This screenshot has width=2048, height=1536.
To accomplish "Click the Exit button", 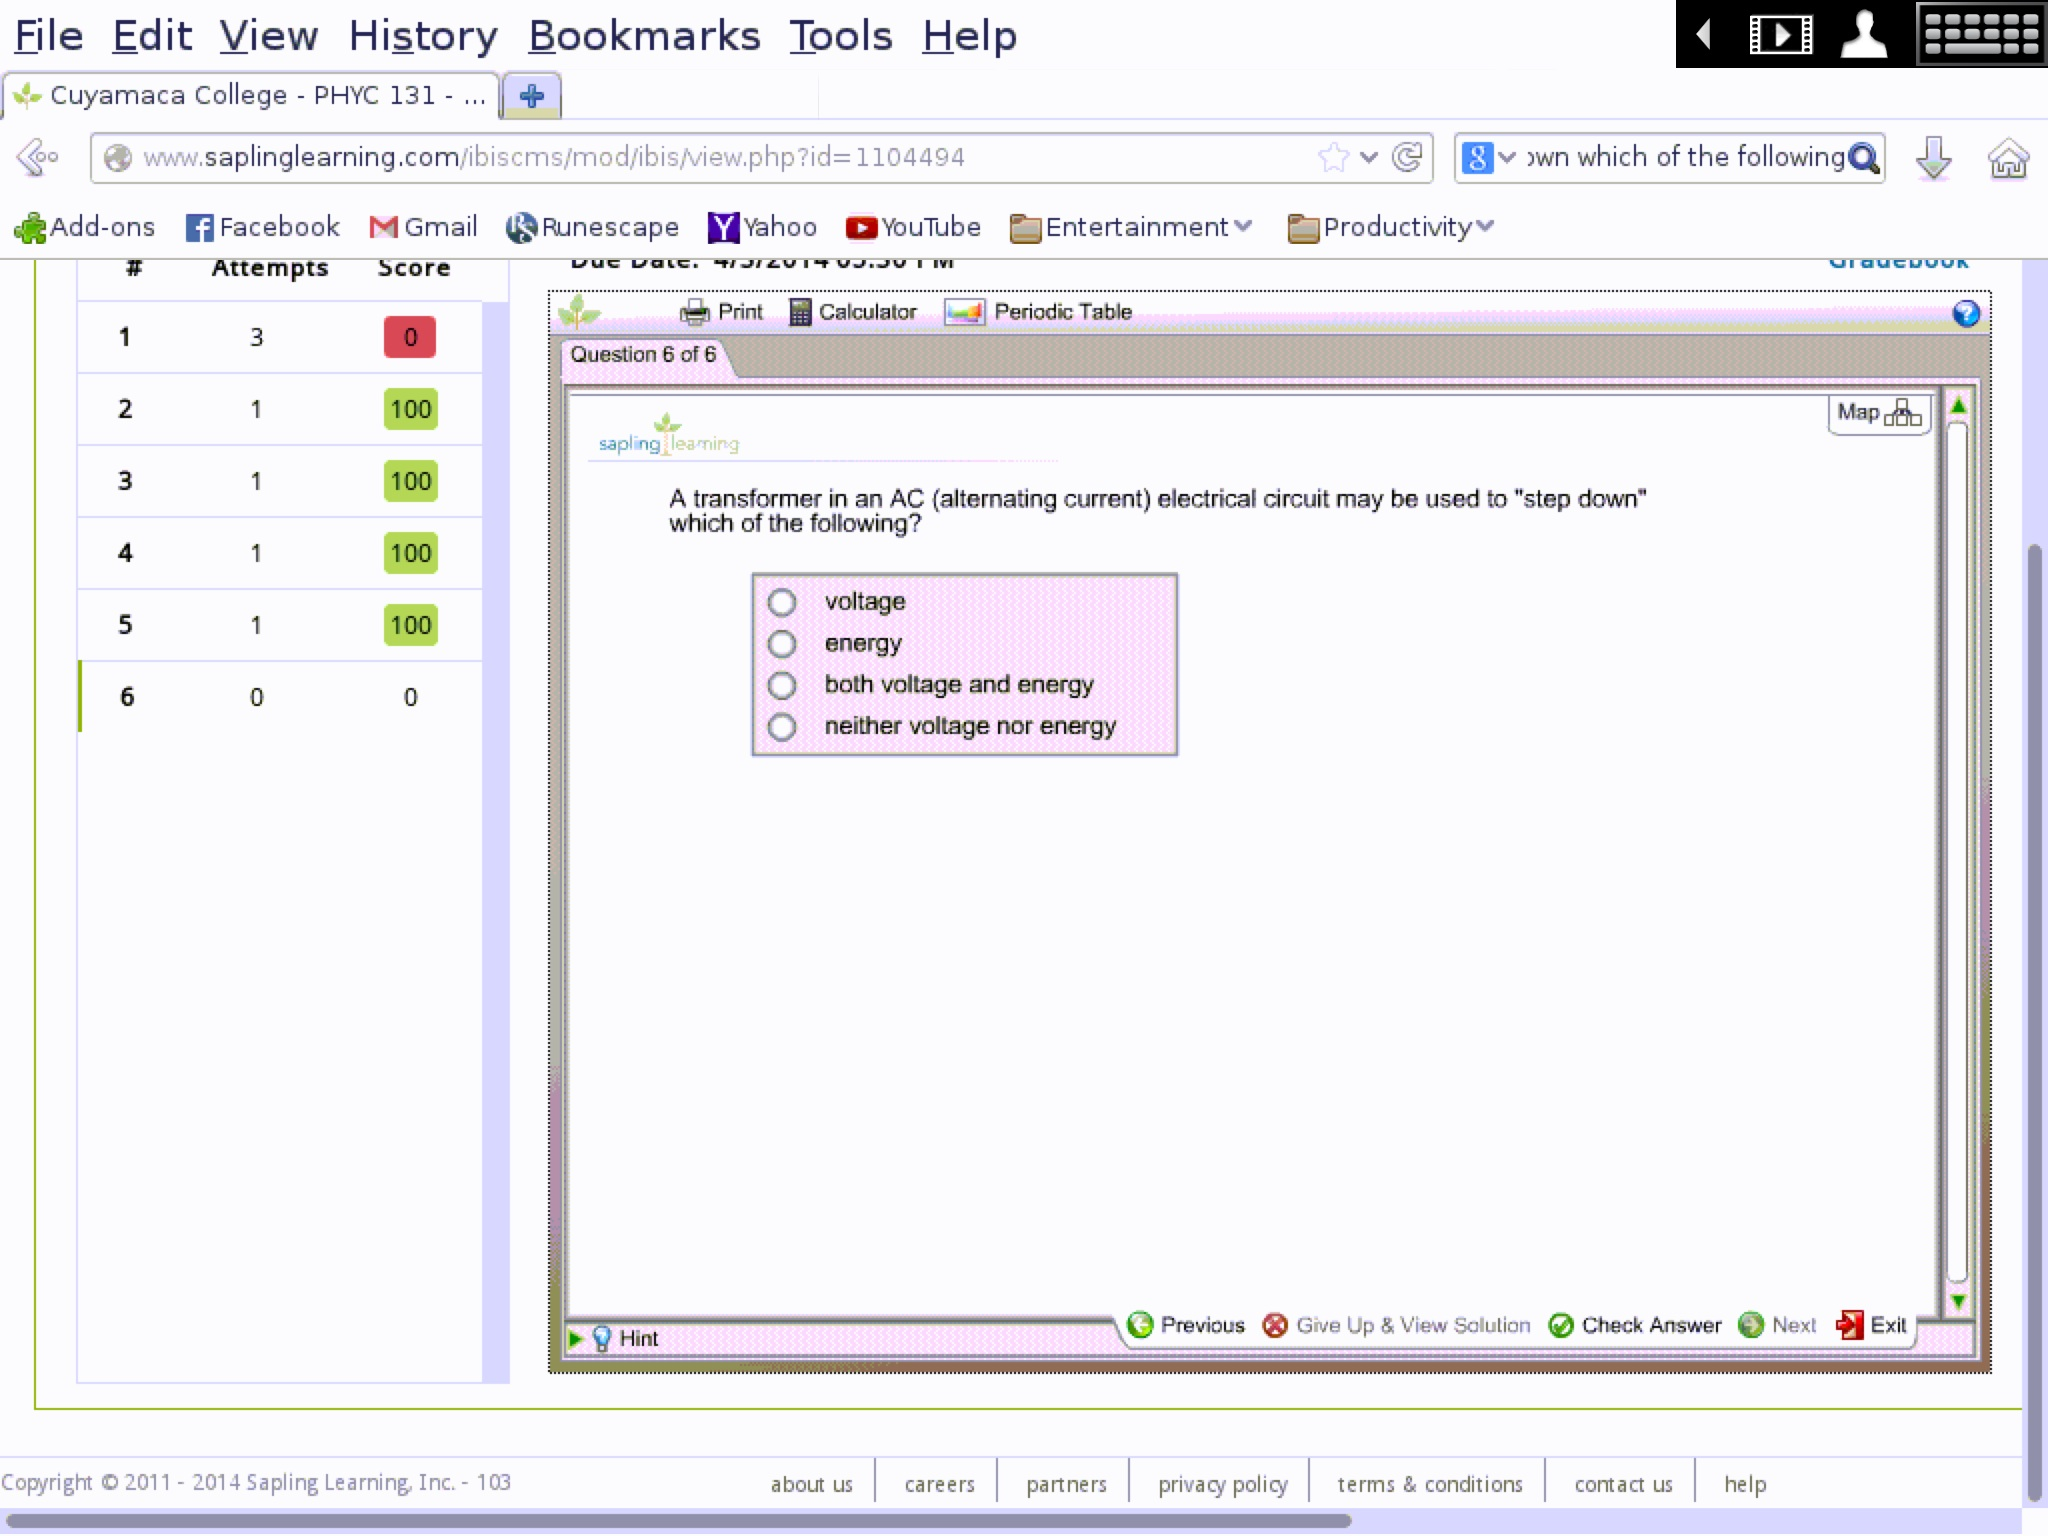I will pos(1871,1325).
